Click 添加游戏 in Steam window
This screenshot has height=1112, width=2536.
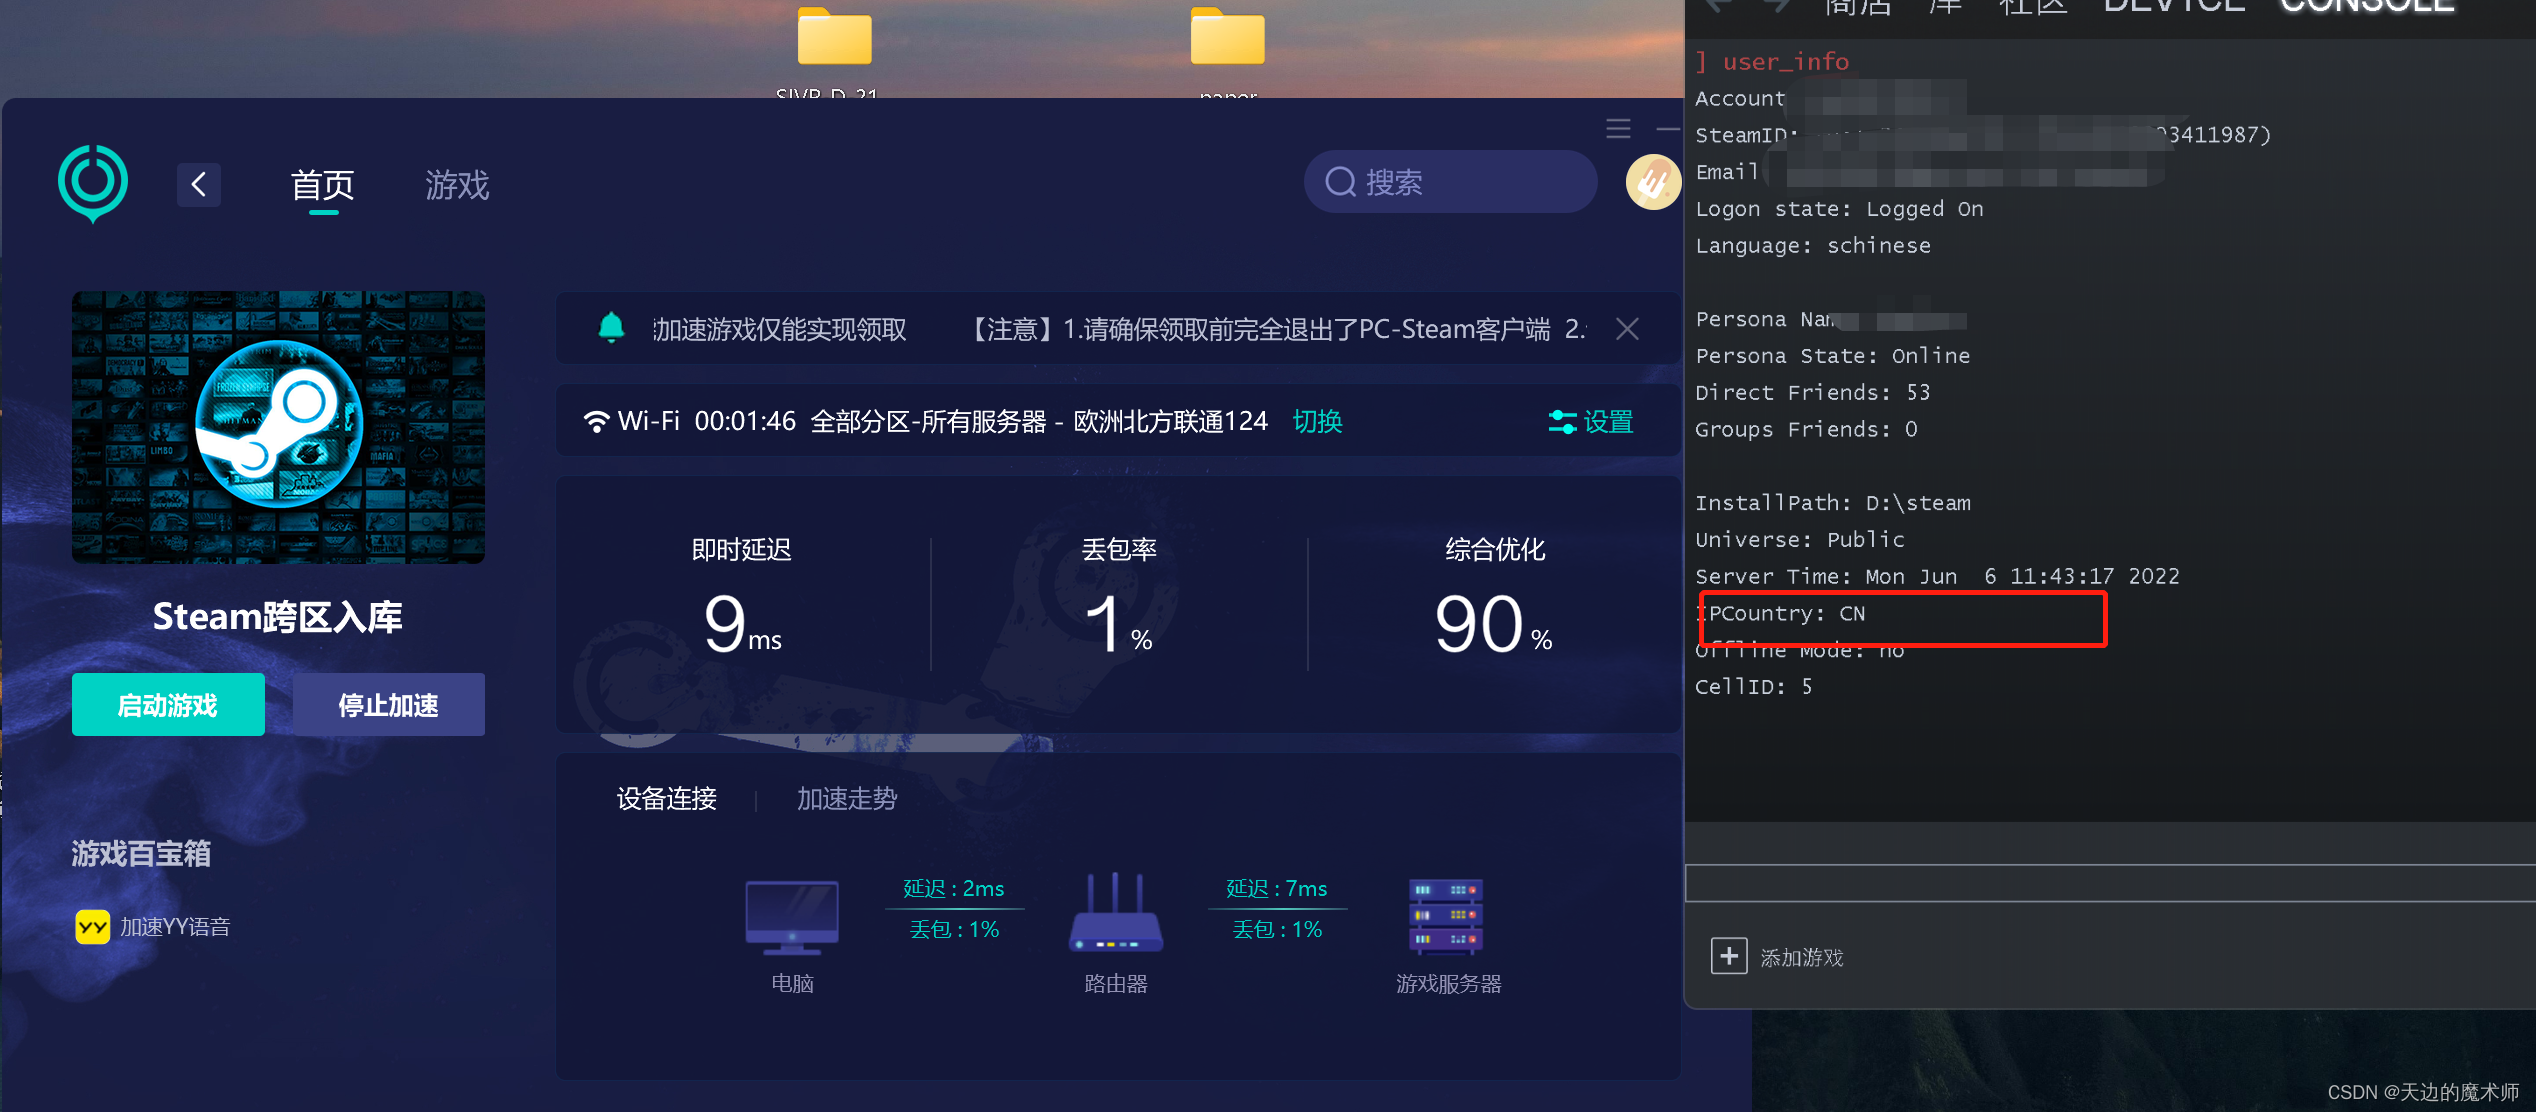point(1802,957)
